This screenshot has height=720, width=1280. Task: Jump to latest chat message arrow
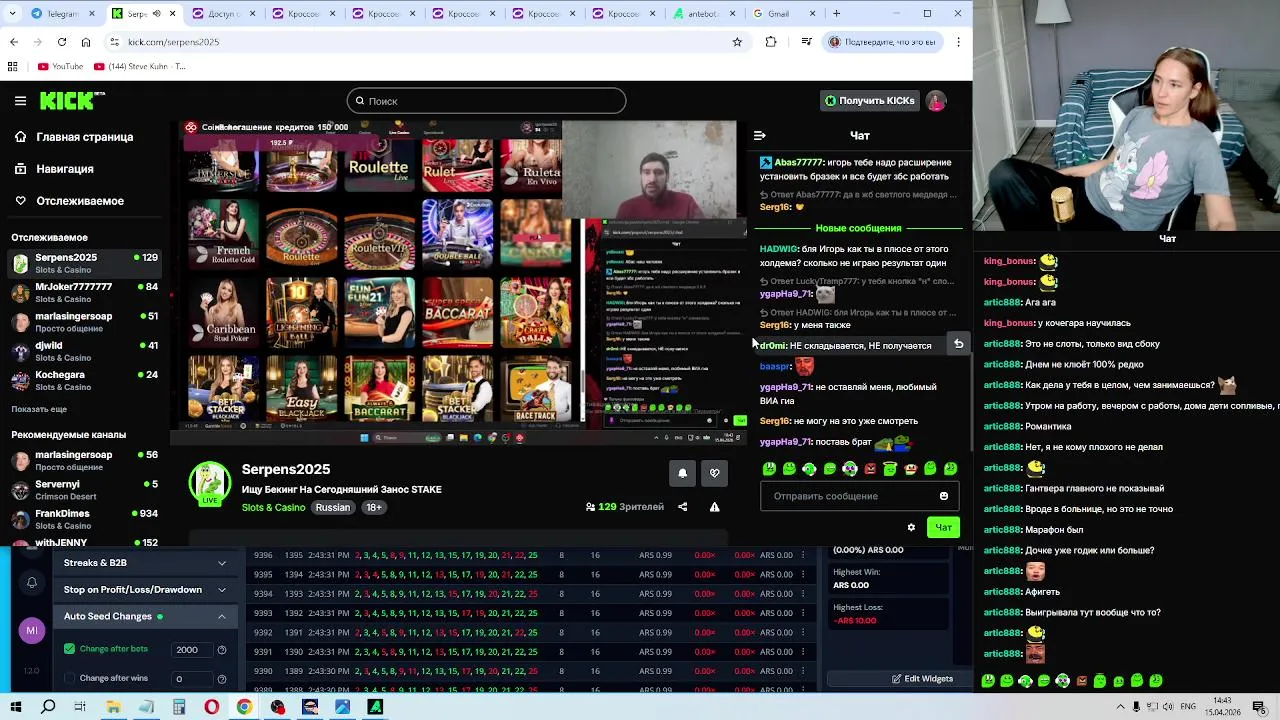(x=958, y=344)
